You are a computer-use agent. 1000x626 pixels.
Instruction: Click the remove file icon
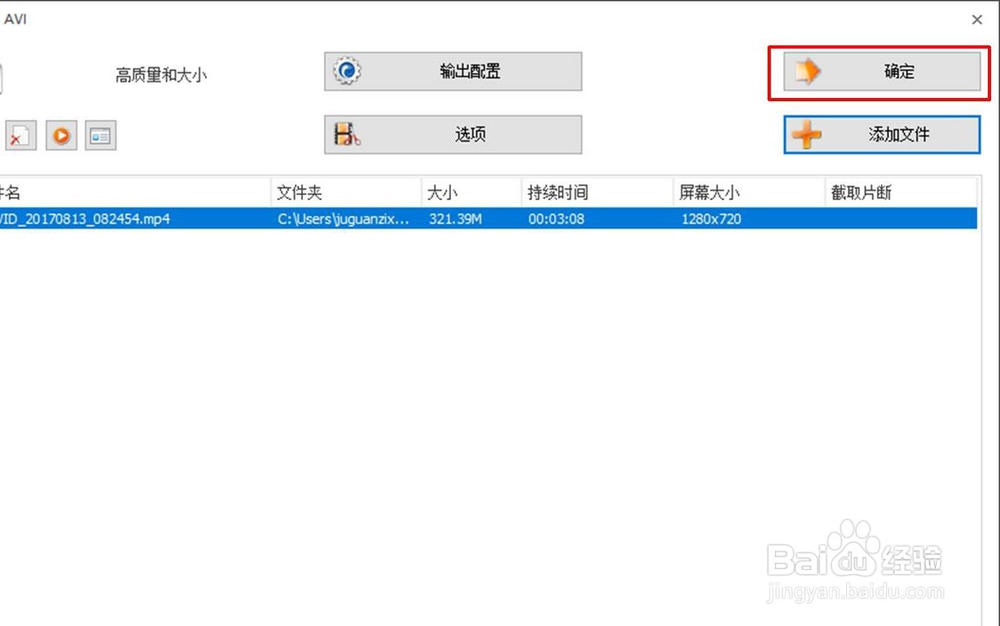20,134
